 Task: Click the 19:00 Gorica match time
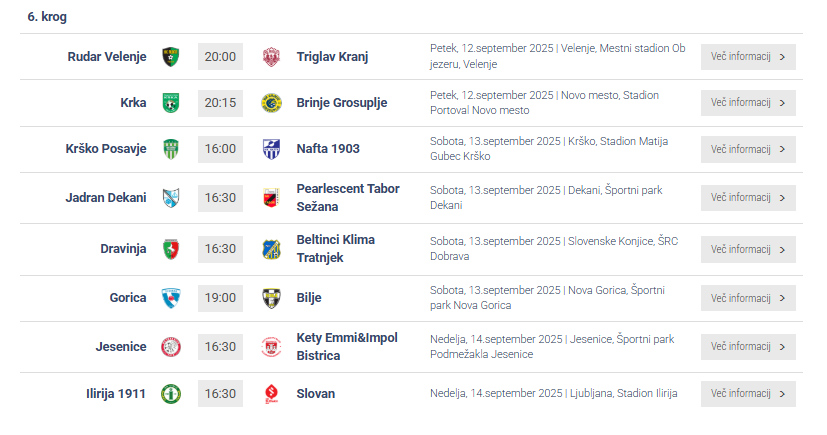pos(220,298)
